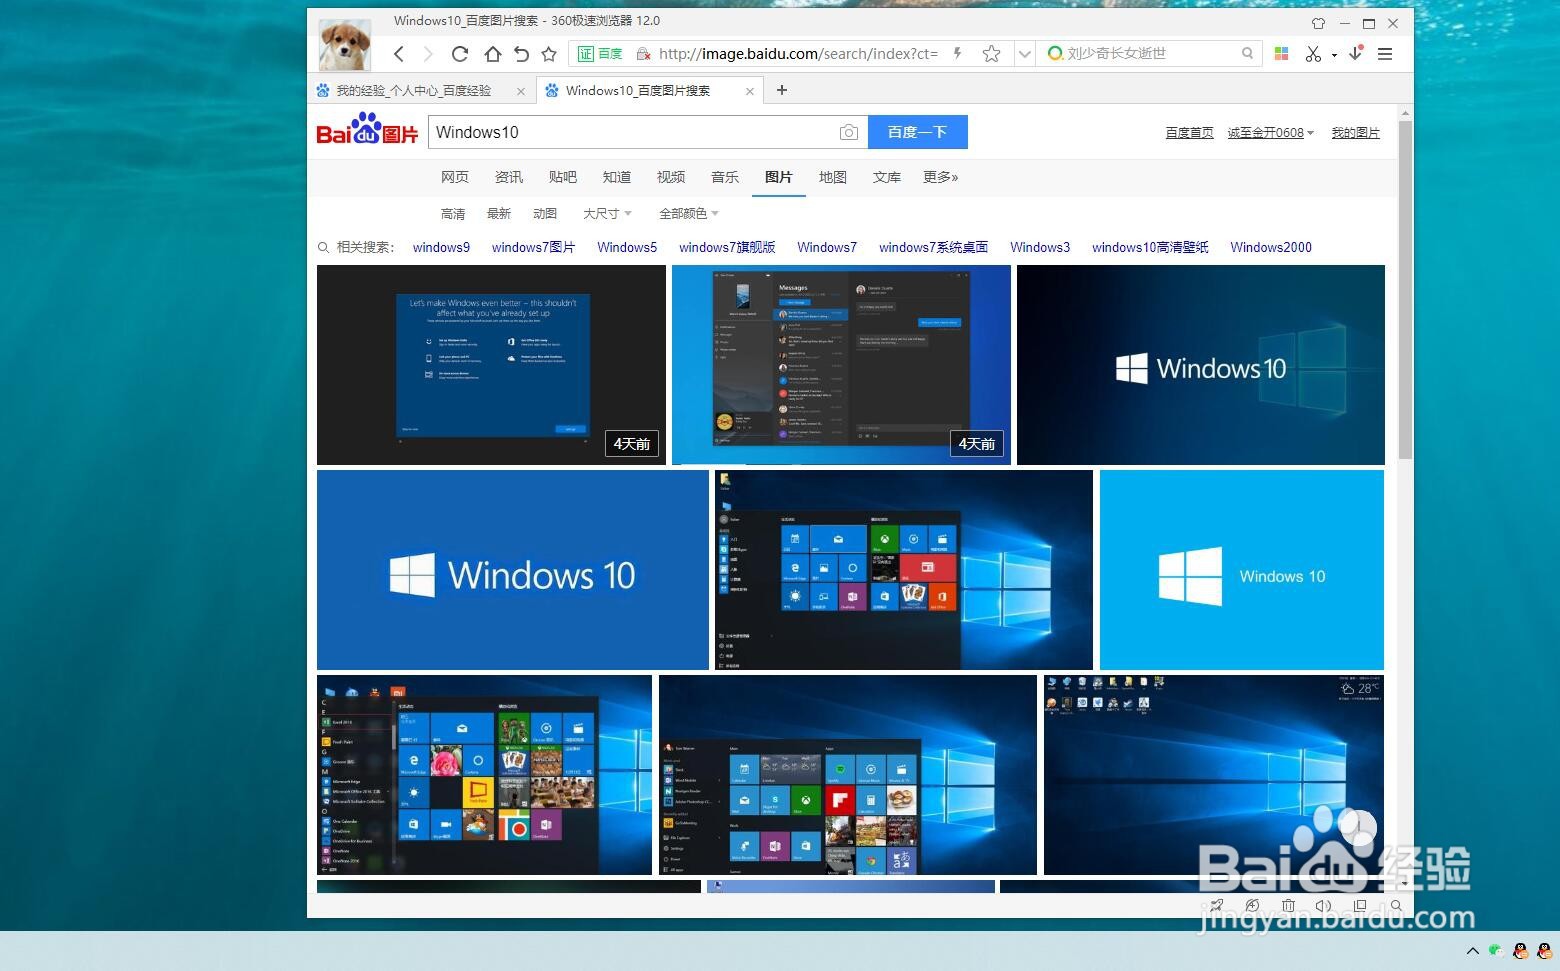Click the magnifier in the browser search box
The height and width of the screenshot is (971, 1560).
coord(1247,54)
